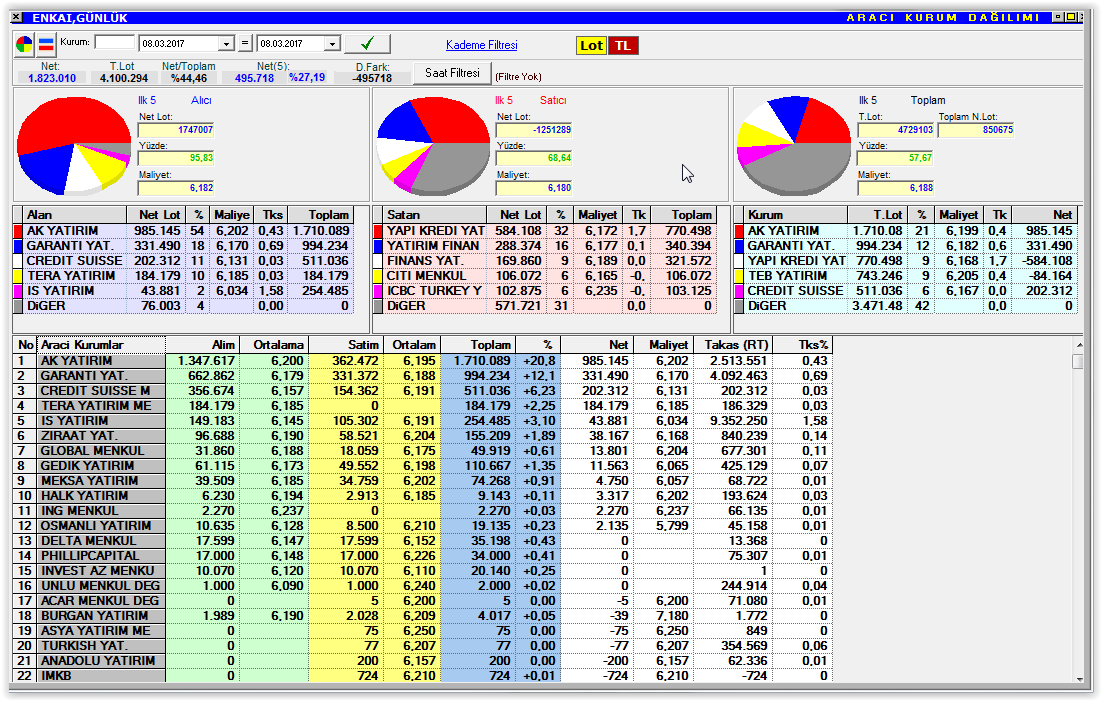Select GLOBAL MENKUL row
Screen dimensions: 1102x701
pyautogui.click(x=422, y=451)
